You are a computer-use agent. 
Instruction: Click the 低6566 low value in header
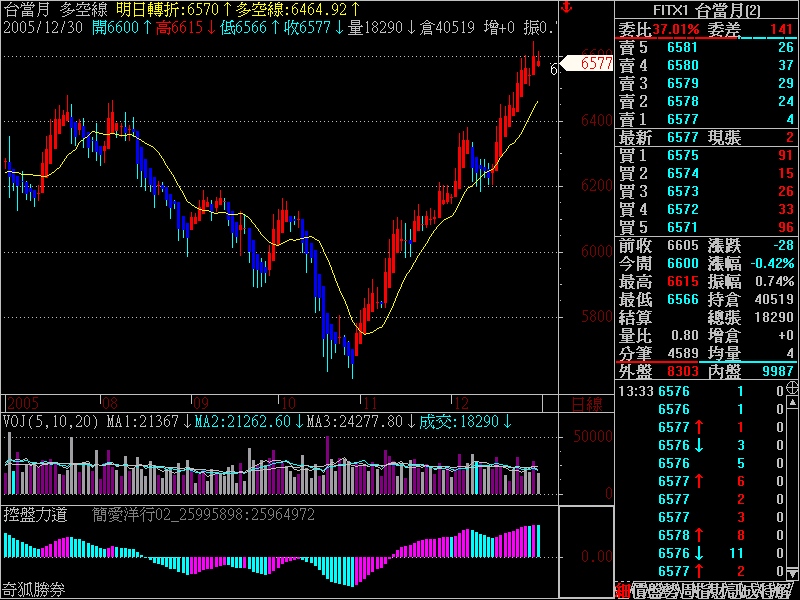(x=249, y=28)
